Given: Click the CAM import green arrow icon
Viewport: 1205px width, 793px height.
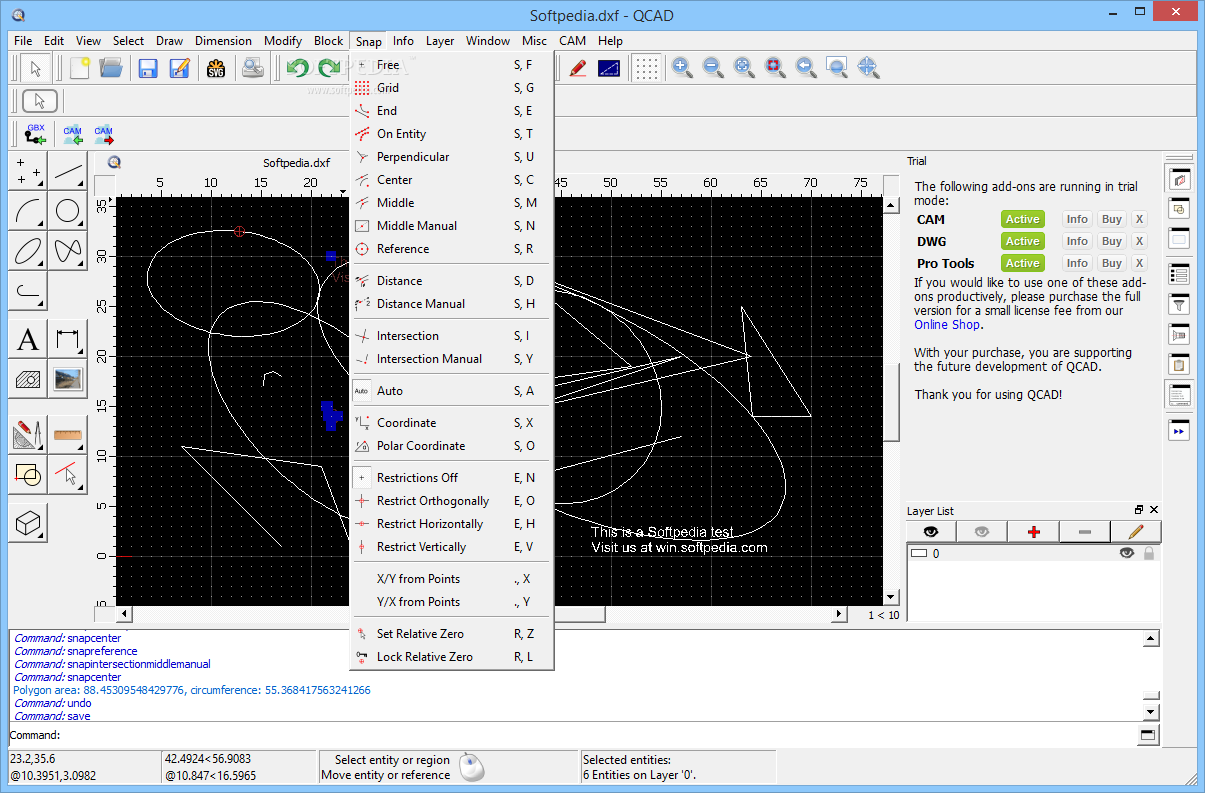Looking at the screenshot, I should click(x=73, y=133).
